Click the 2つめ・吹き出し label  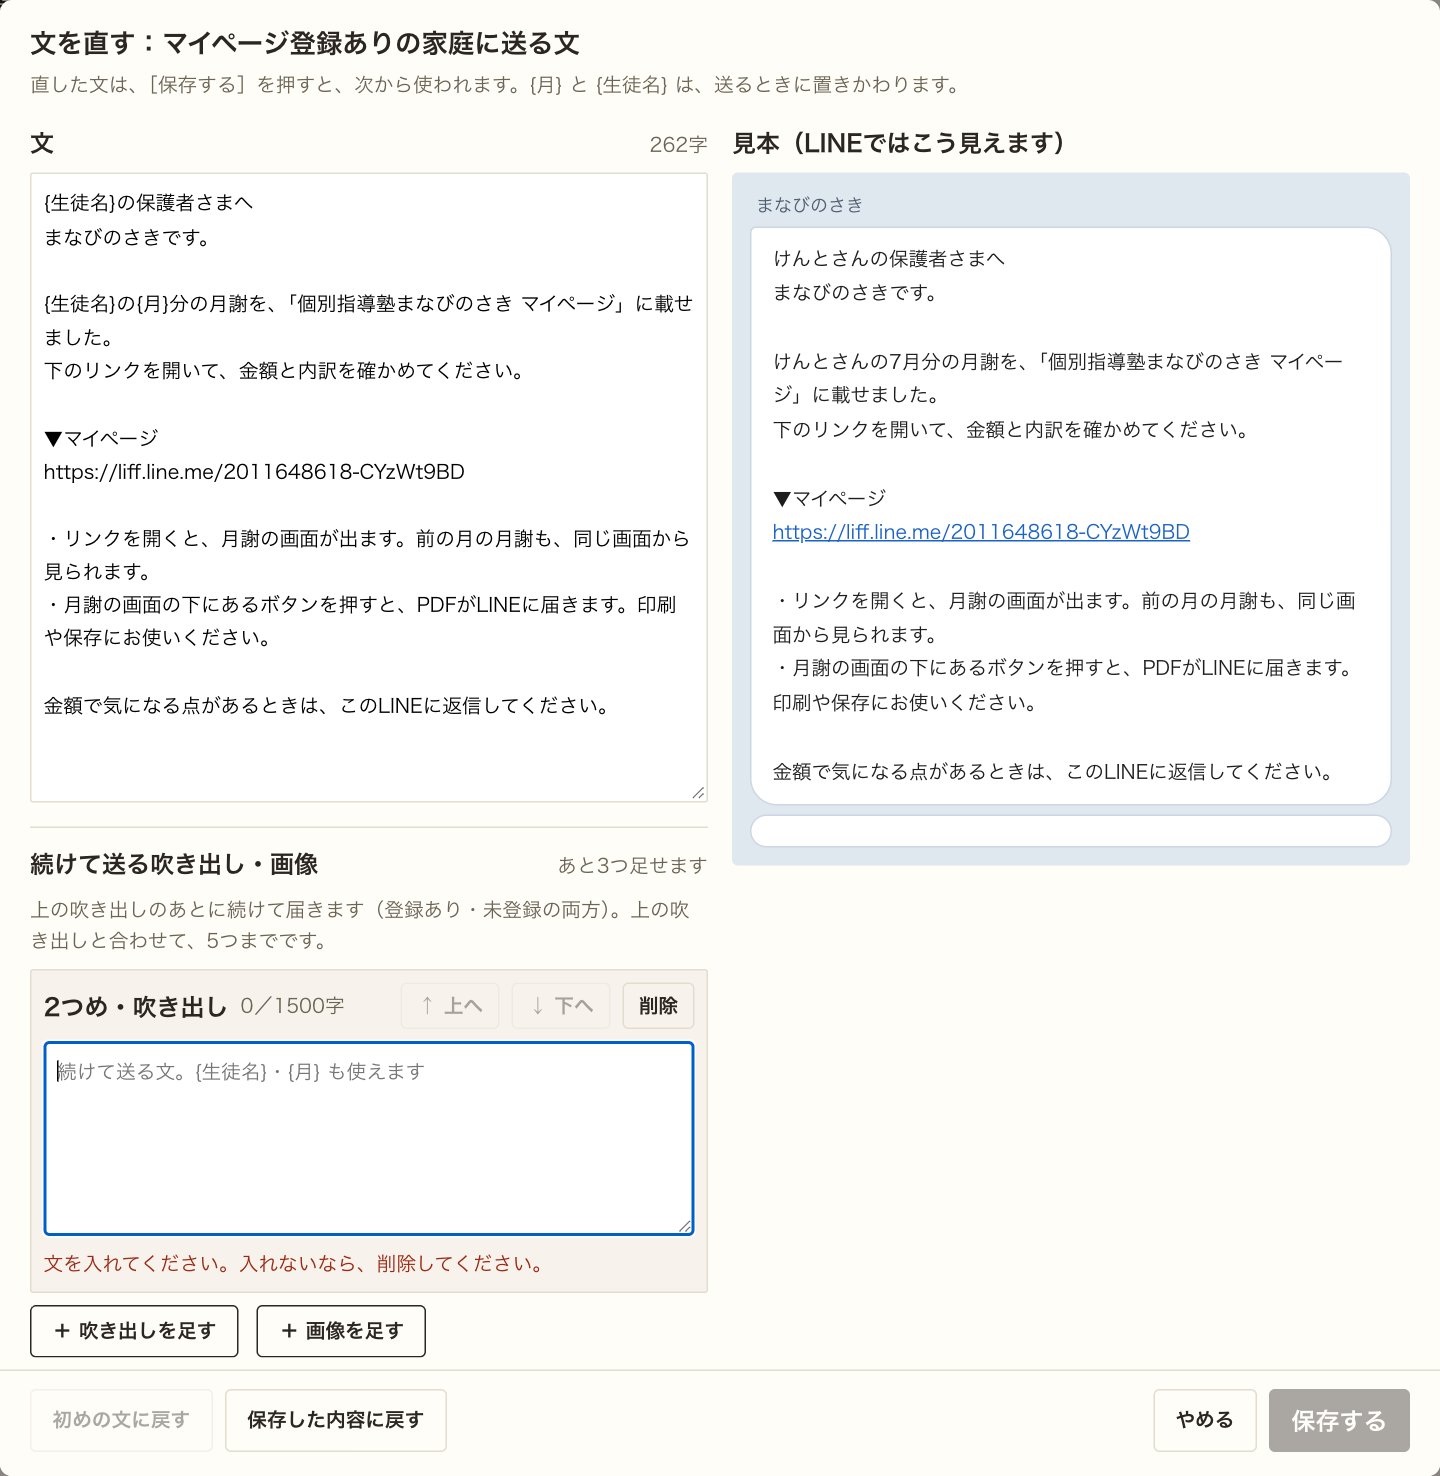(135, 1006)
